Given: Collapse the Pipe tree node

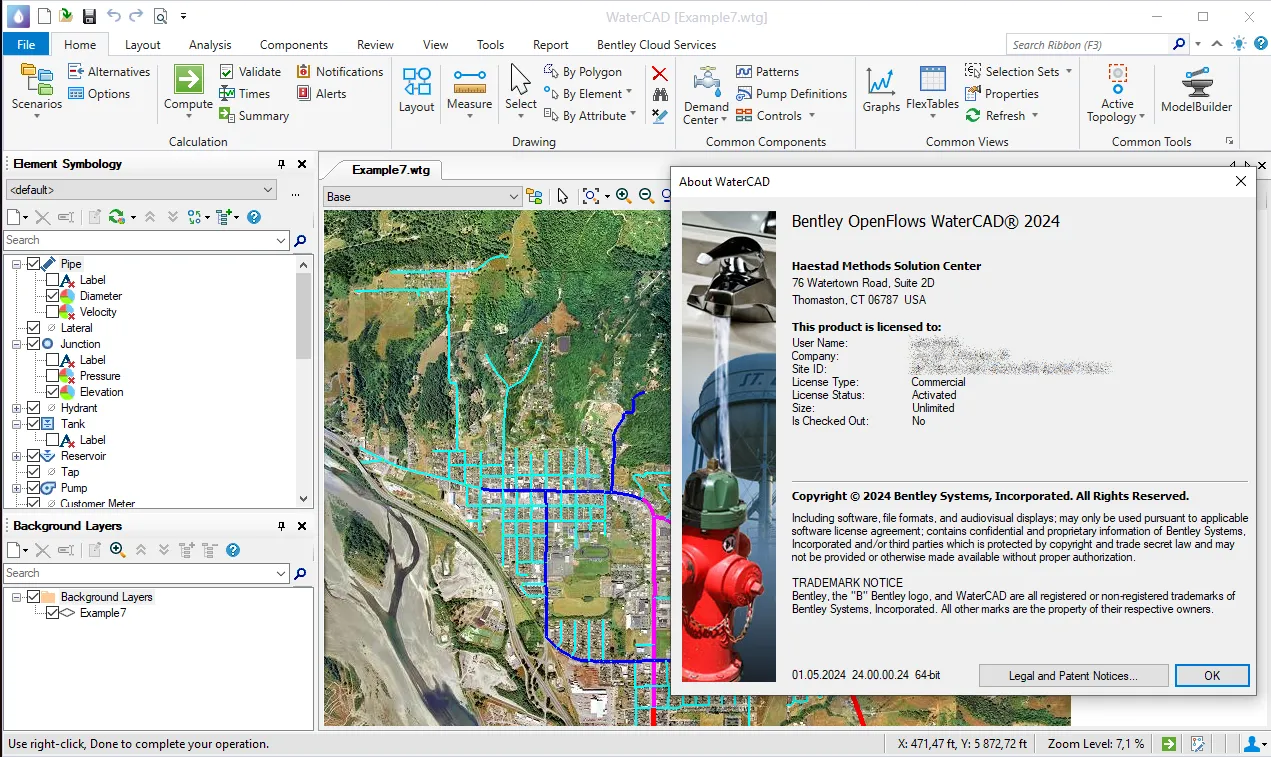Looking at the screenshot, I should [17, 264].
